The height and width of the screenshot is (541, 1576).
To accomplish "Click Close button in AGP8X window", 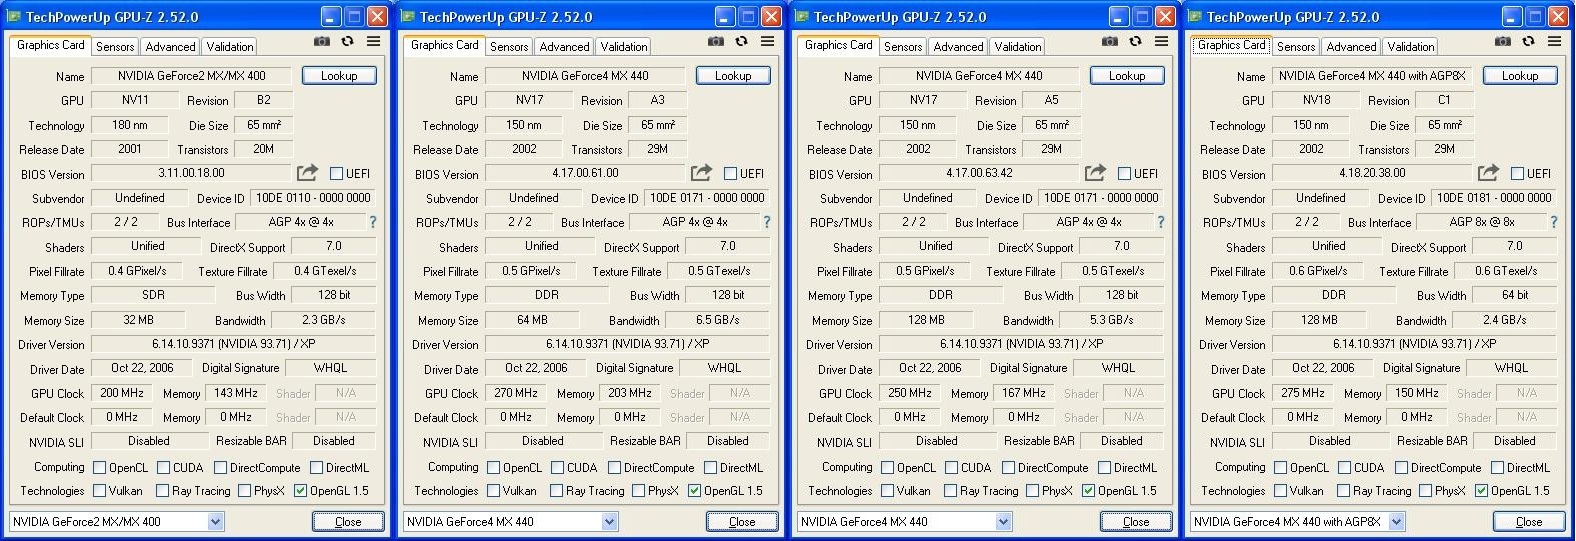I will pyautogui.click(x=1529, y=522).
